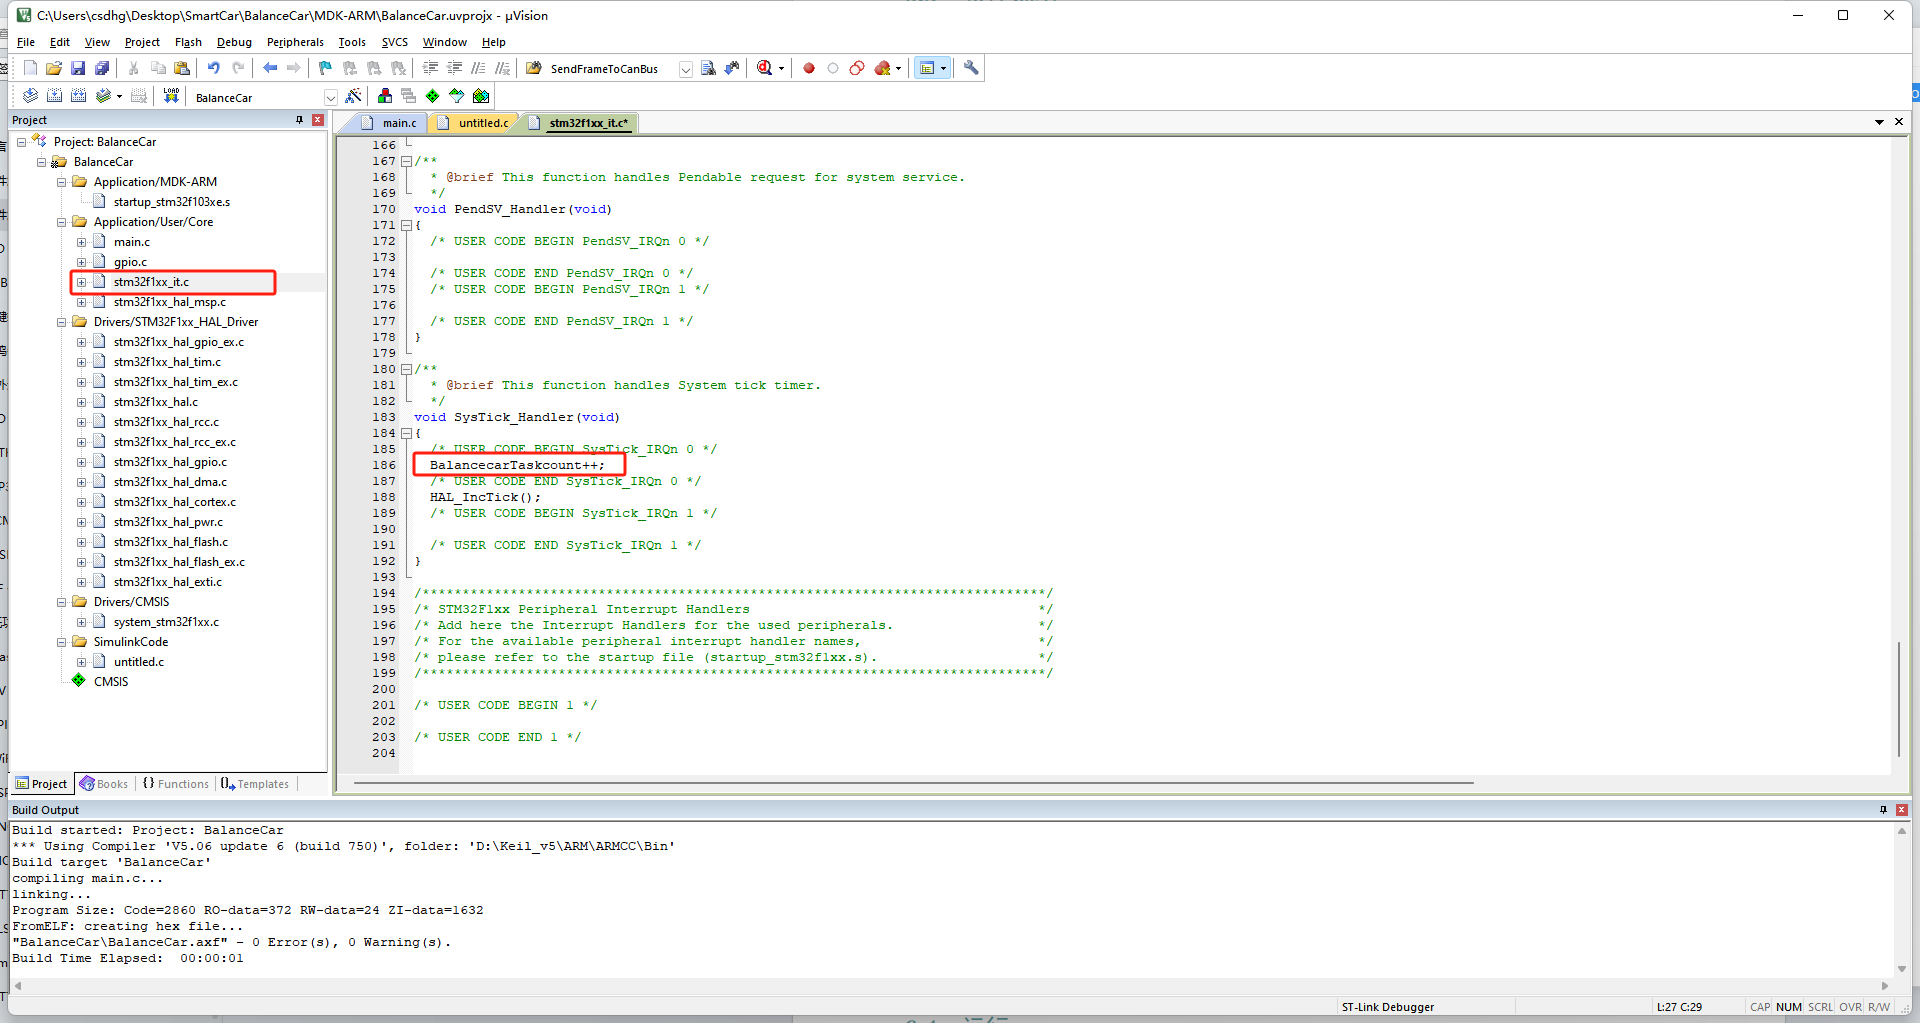Toggle breakpoint enable/disable hollow circle icon

[x=833, y=68]
